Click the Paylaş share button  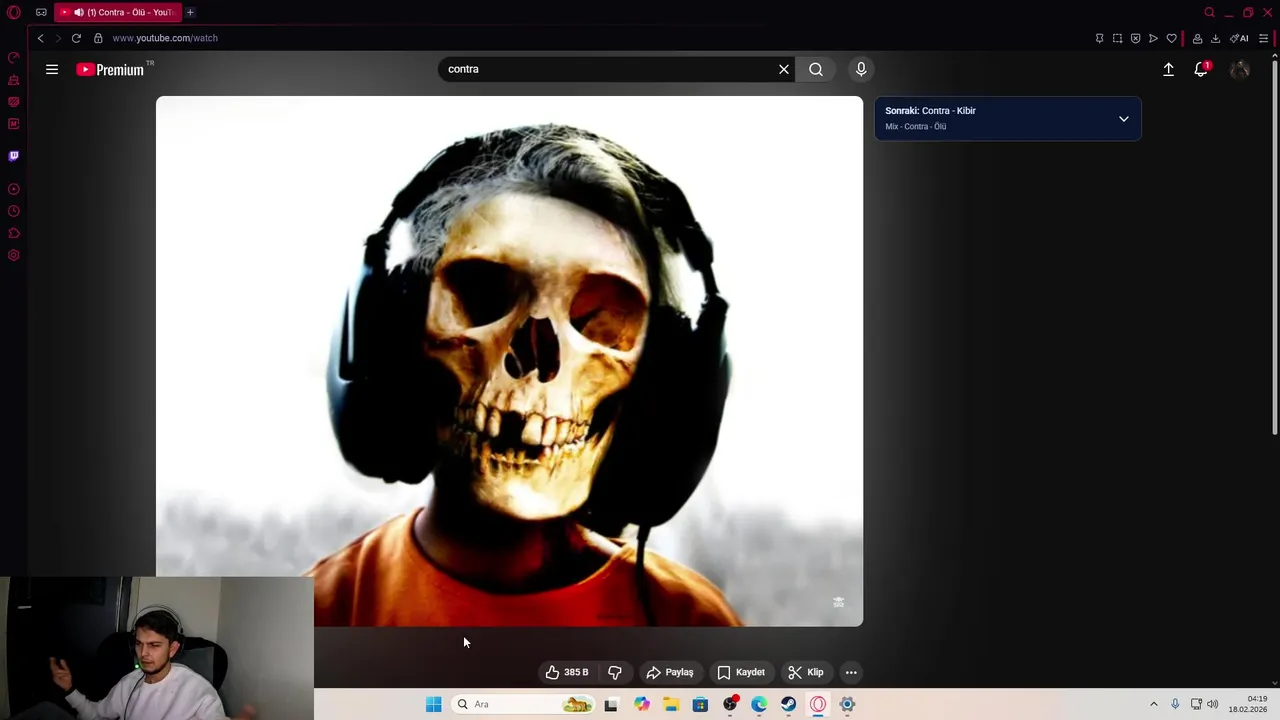point(670,672)
